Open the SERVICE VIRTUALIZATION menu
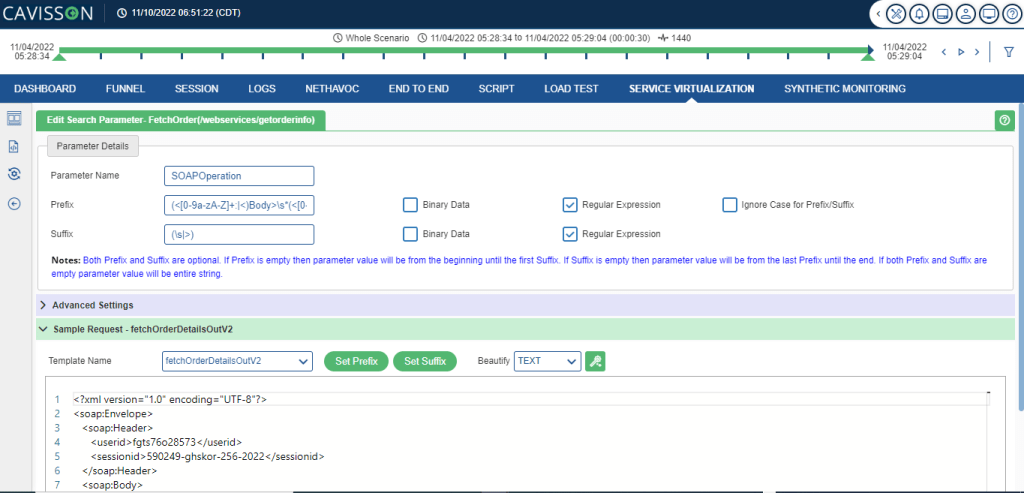Image resolution: width=1024 pixels, height=493 pixels. (x=692, y=89)
